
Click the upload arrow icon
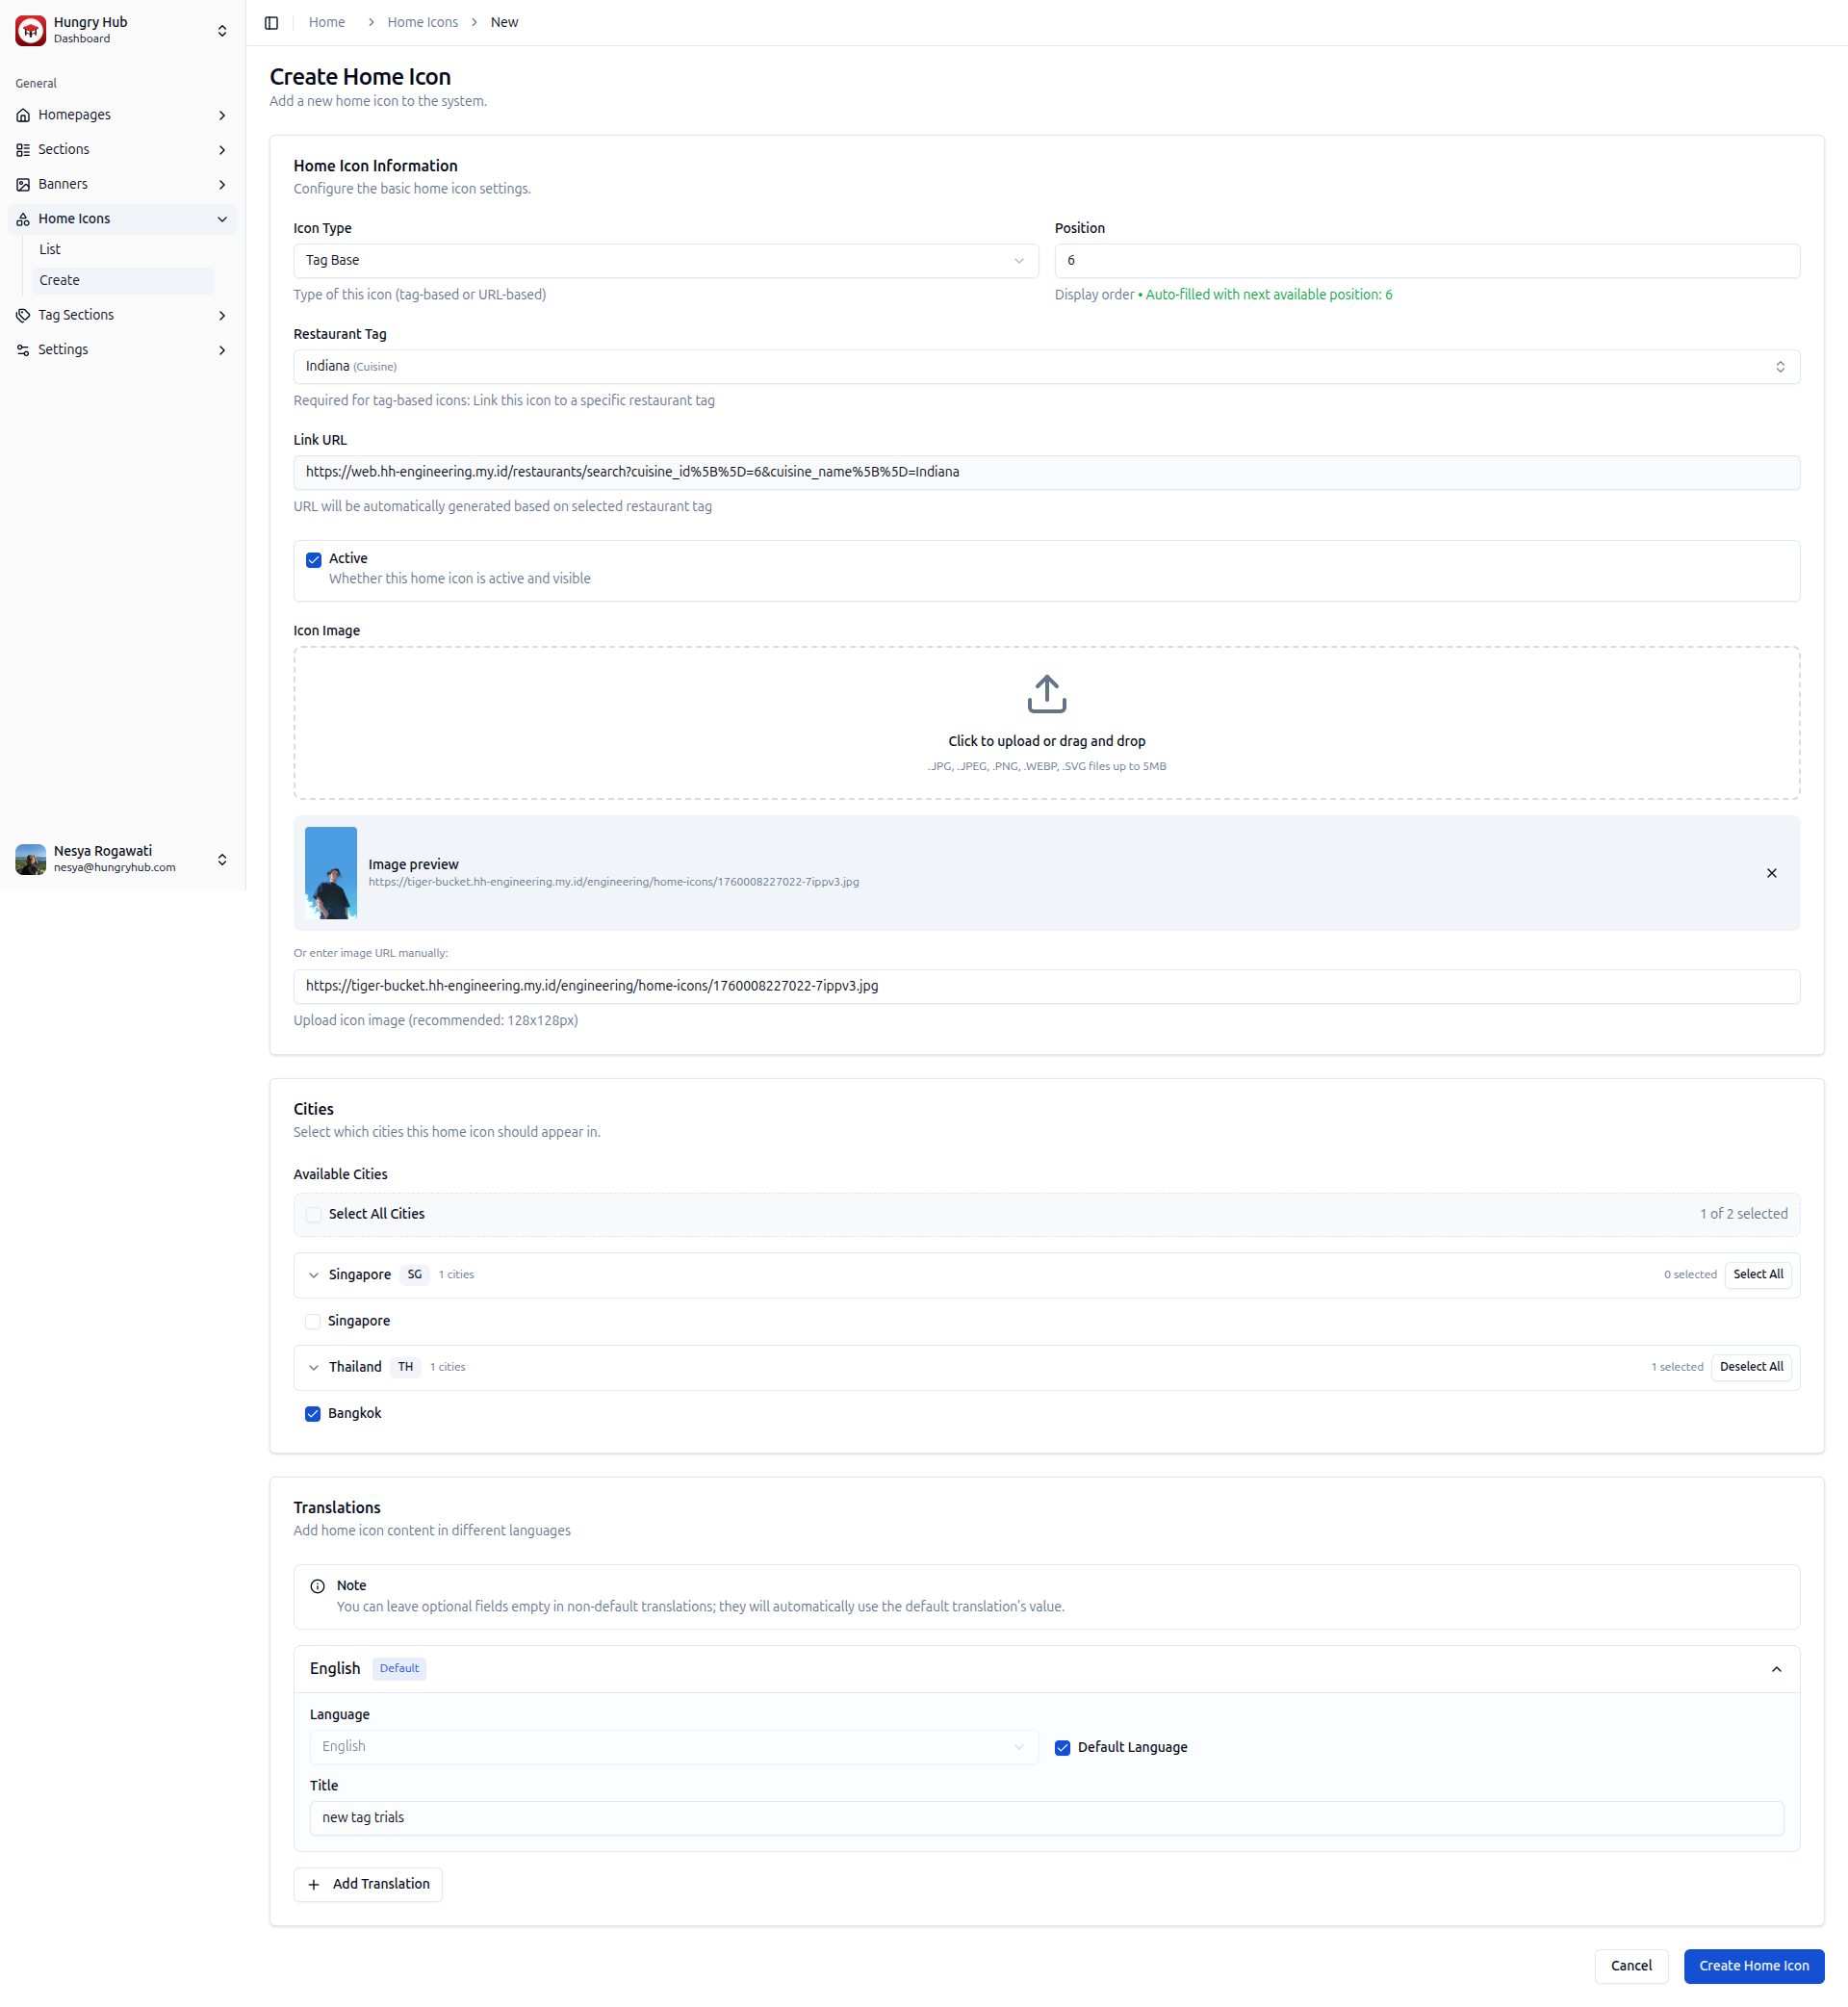pos(1046,694)
